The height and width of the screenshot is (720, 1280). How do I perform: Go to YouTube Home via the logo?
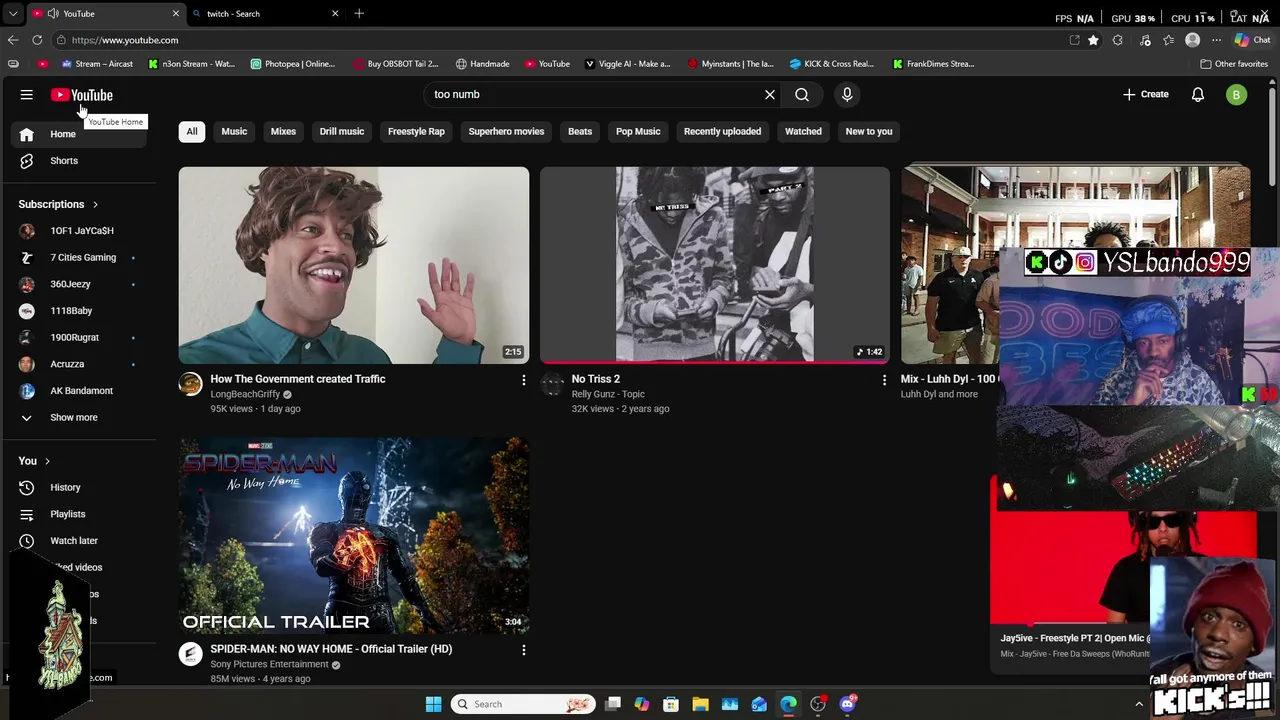(82, 95)
